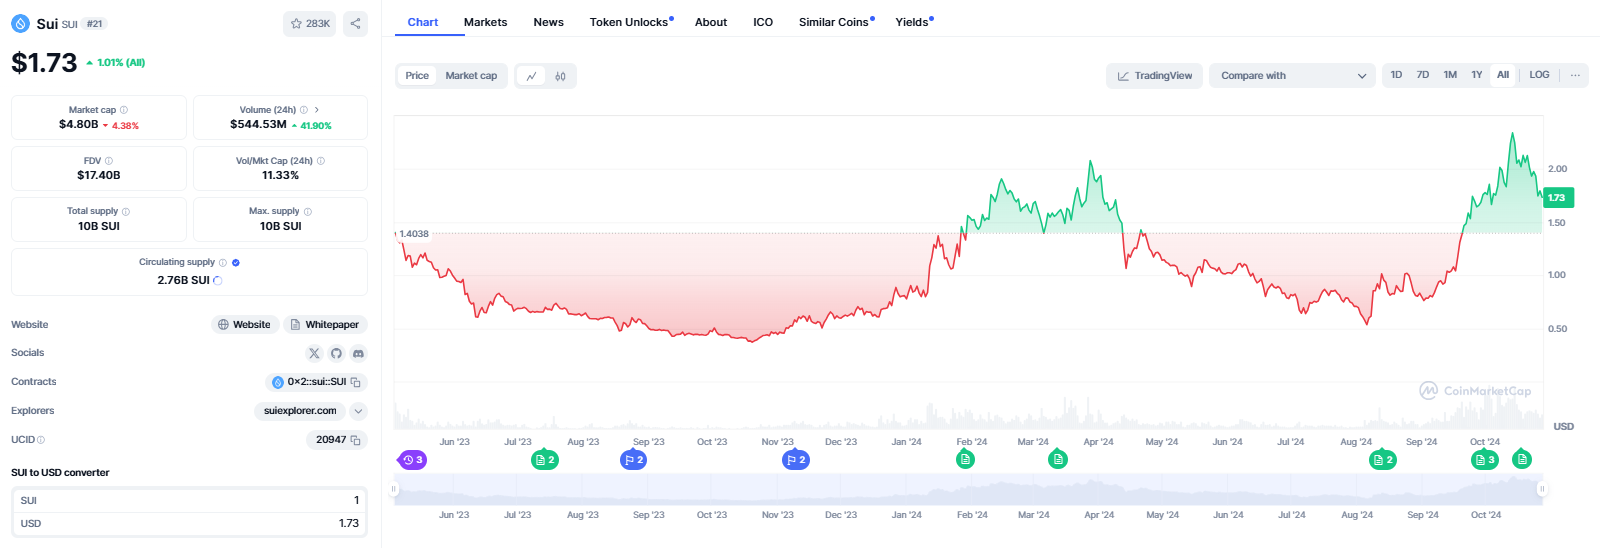The width and height of the screenshot is (1600, 548).
Task: Set chart range to 1Y
Action: pos(1477,75)
